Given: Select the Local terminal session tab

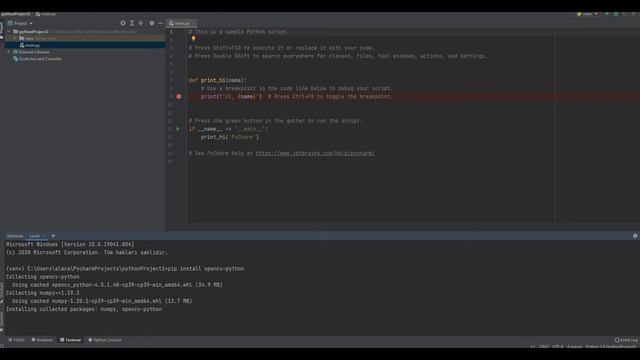Looking at the screenshot, I should click(x=35, y=236).
